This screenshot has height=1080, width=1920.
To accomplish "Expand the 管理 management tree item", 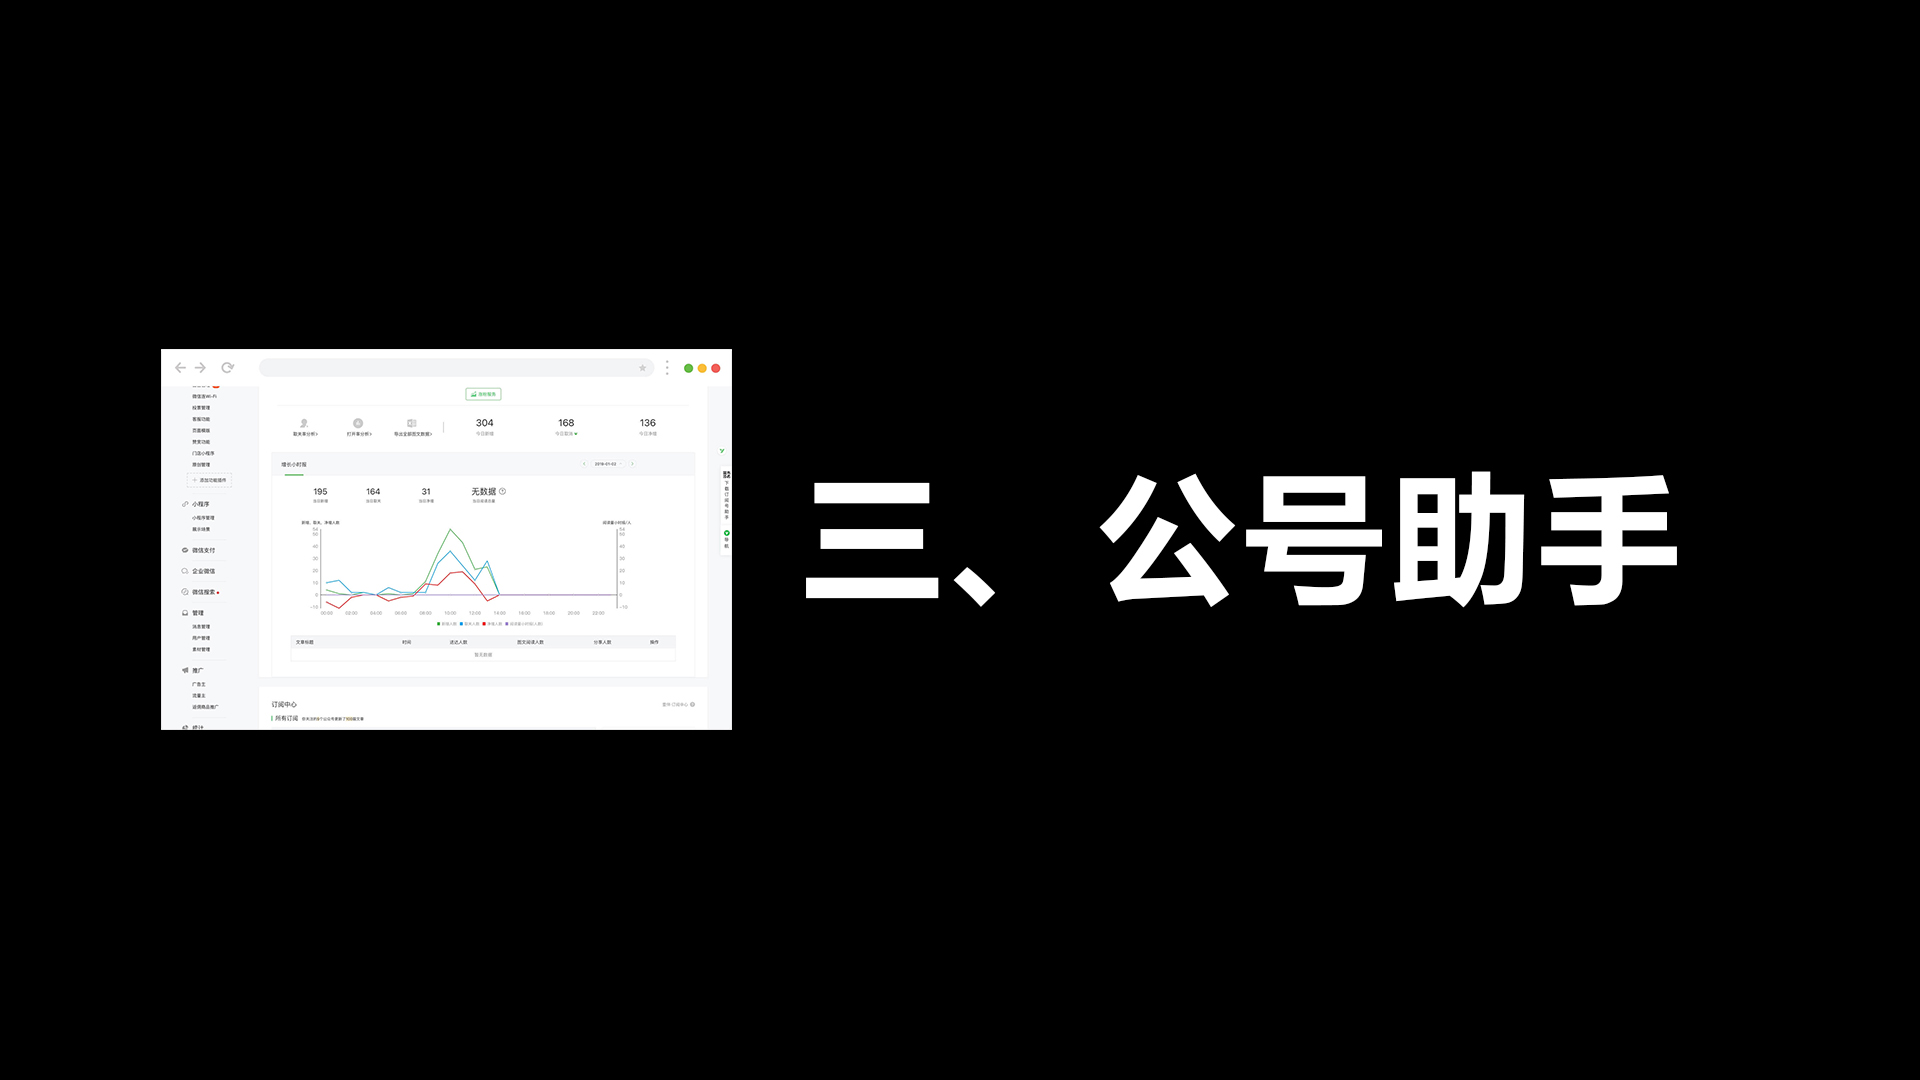I will [x=198, y=613].
